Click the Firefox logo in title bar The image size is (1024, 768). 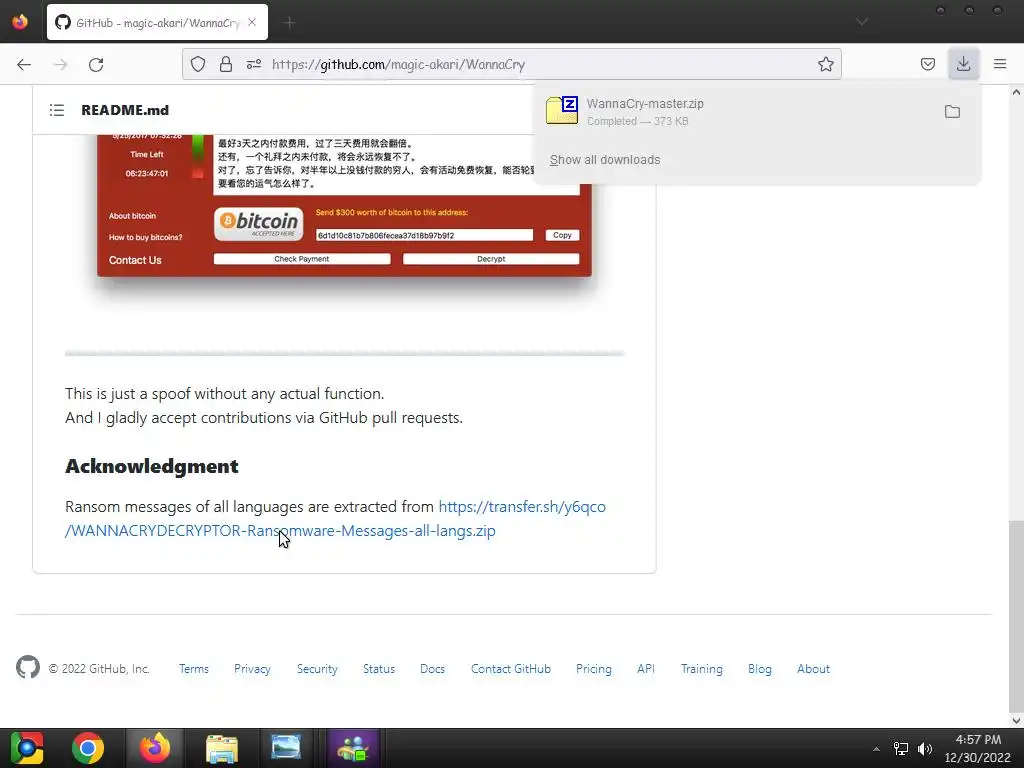pos(20,22)
